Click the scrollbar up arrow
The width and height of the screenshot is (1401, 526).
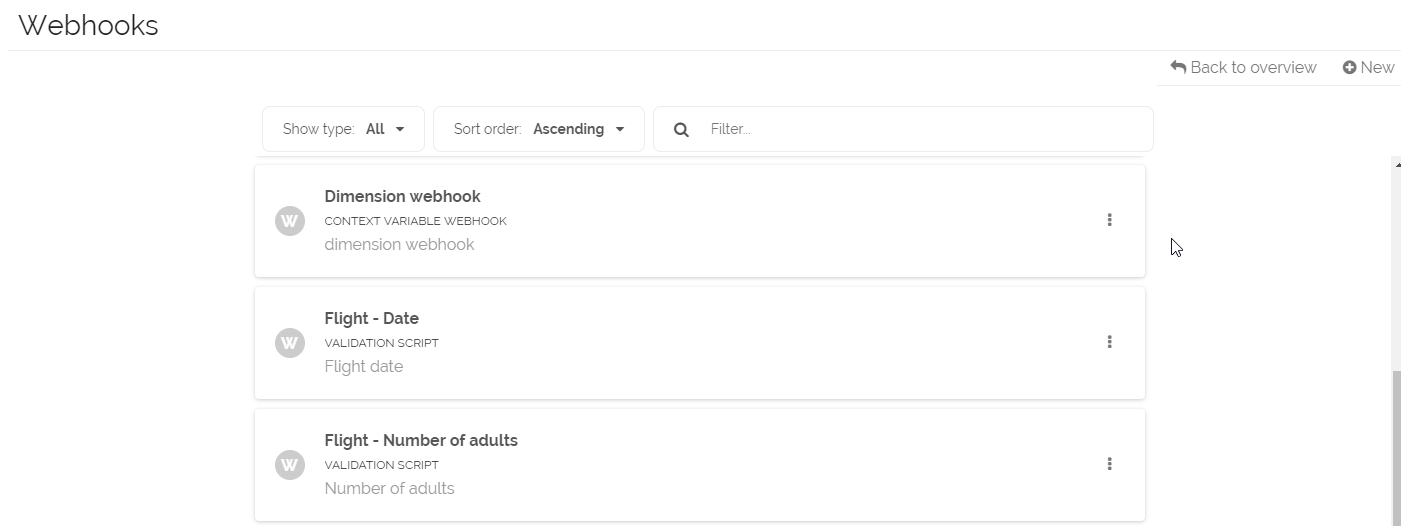coord(1396,164)
